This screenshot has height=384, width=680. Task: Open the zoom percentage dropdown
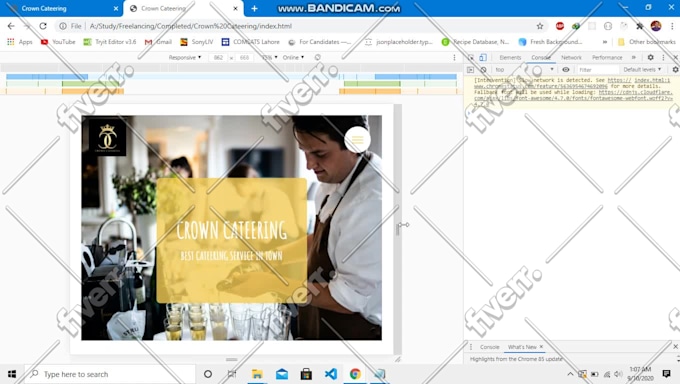pyautogui.click(x=269, y=57)
